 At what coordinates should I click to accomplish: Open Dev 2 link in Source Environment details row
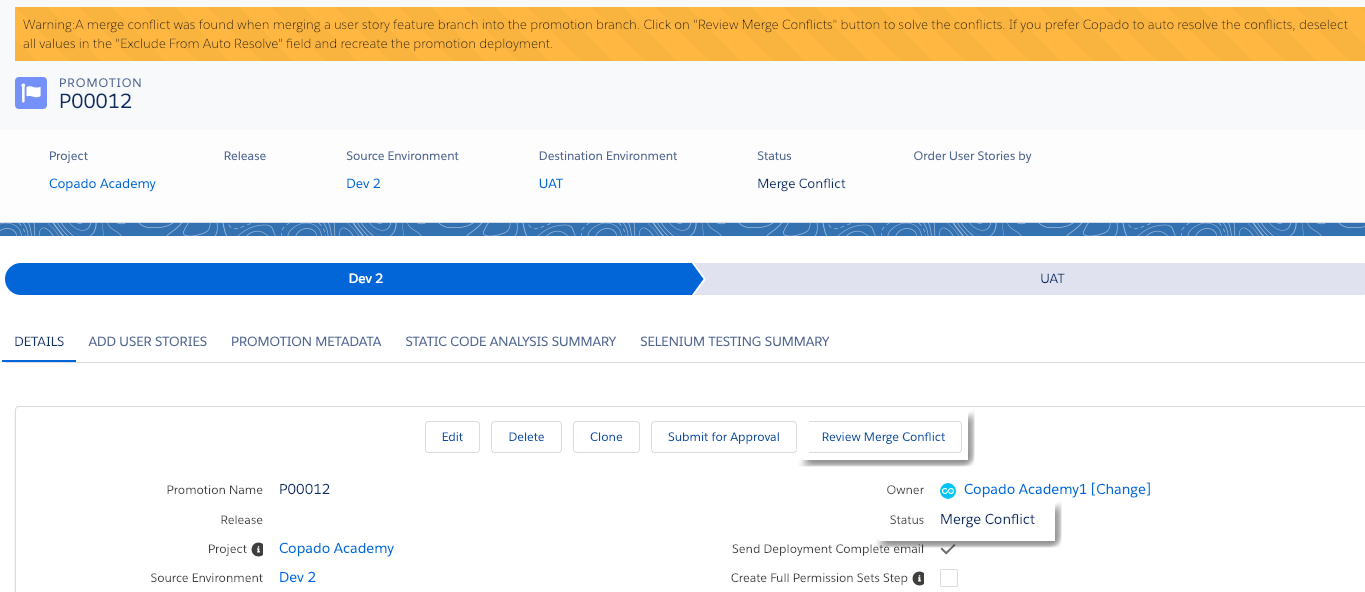click(x=297, y=578)
